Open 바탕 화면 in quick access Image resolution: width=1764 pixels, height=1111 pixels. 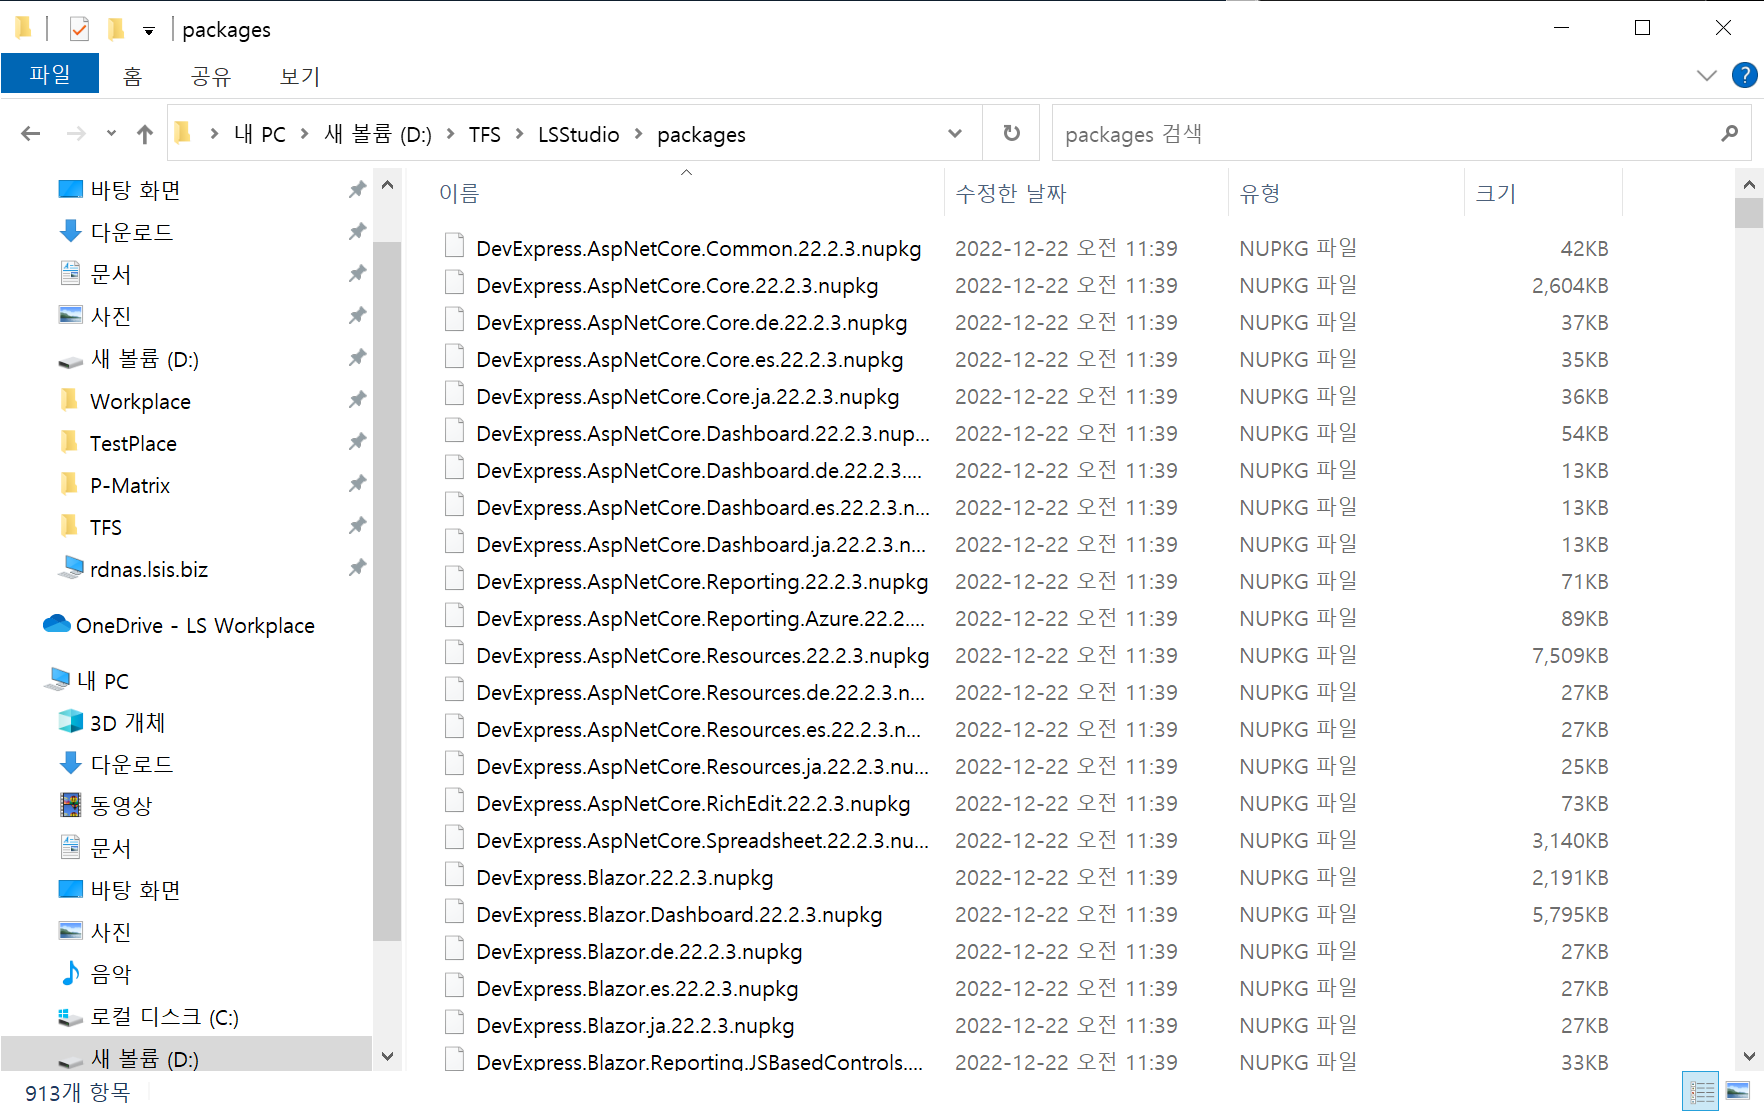(135, 190)
